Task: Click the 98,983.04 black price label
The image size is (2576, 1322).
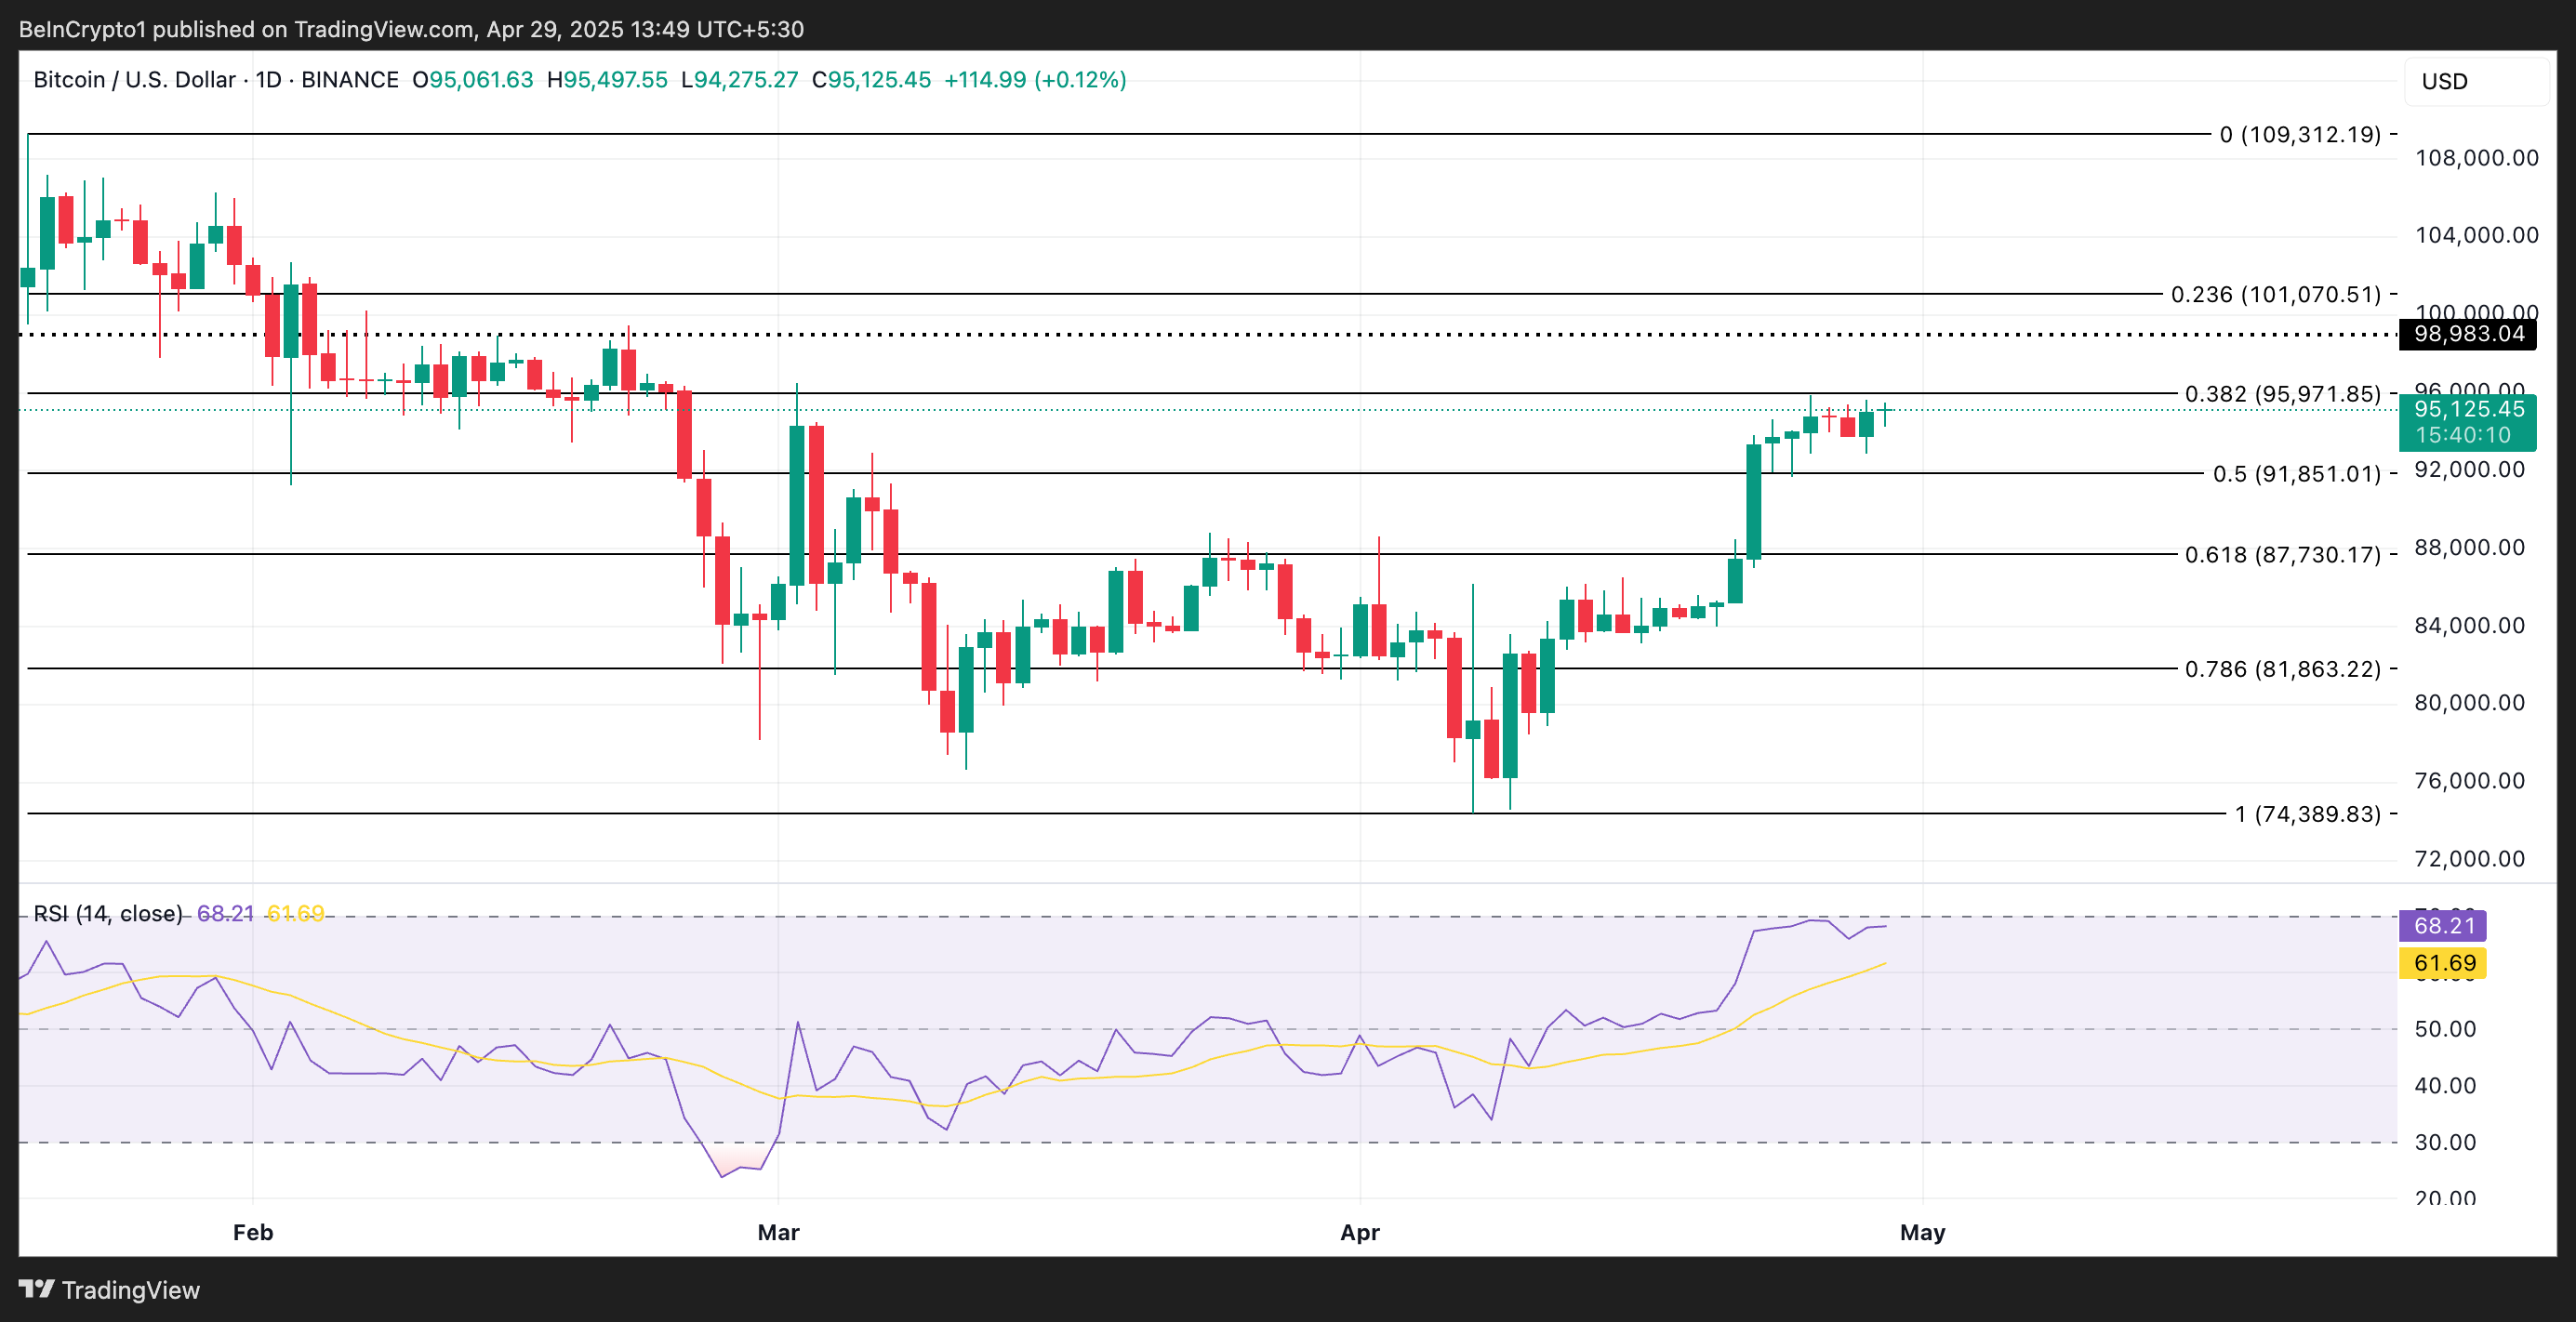Action: (x=2467, y=334)
